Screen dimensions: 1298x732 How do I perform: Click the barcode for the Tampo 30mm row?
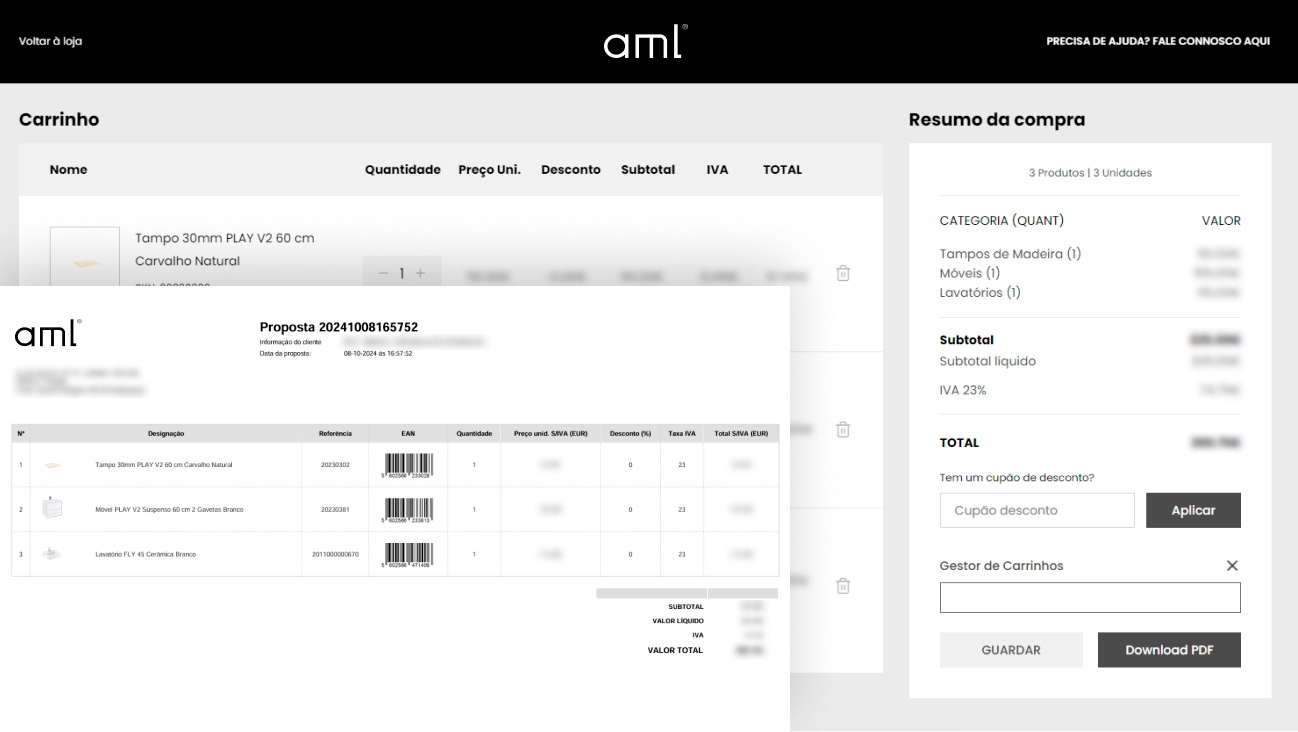click(x=407, y=465)
